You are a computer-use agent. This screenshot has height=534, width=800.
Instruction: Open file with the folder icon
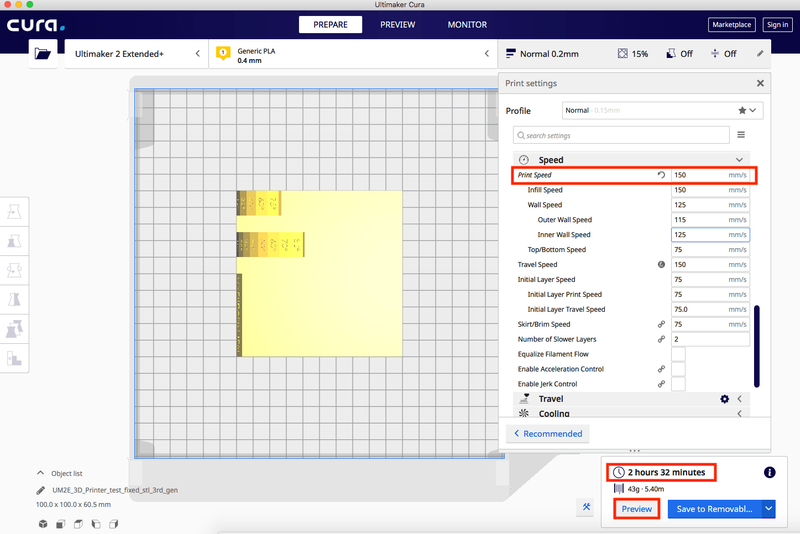point(42,54)
